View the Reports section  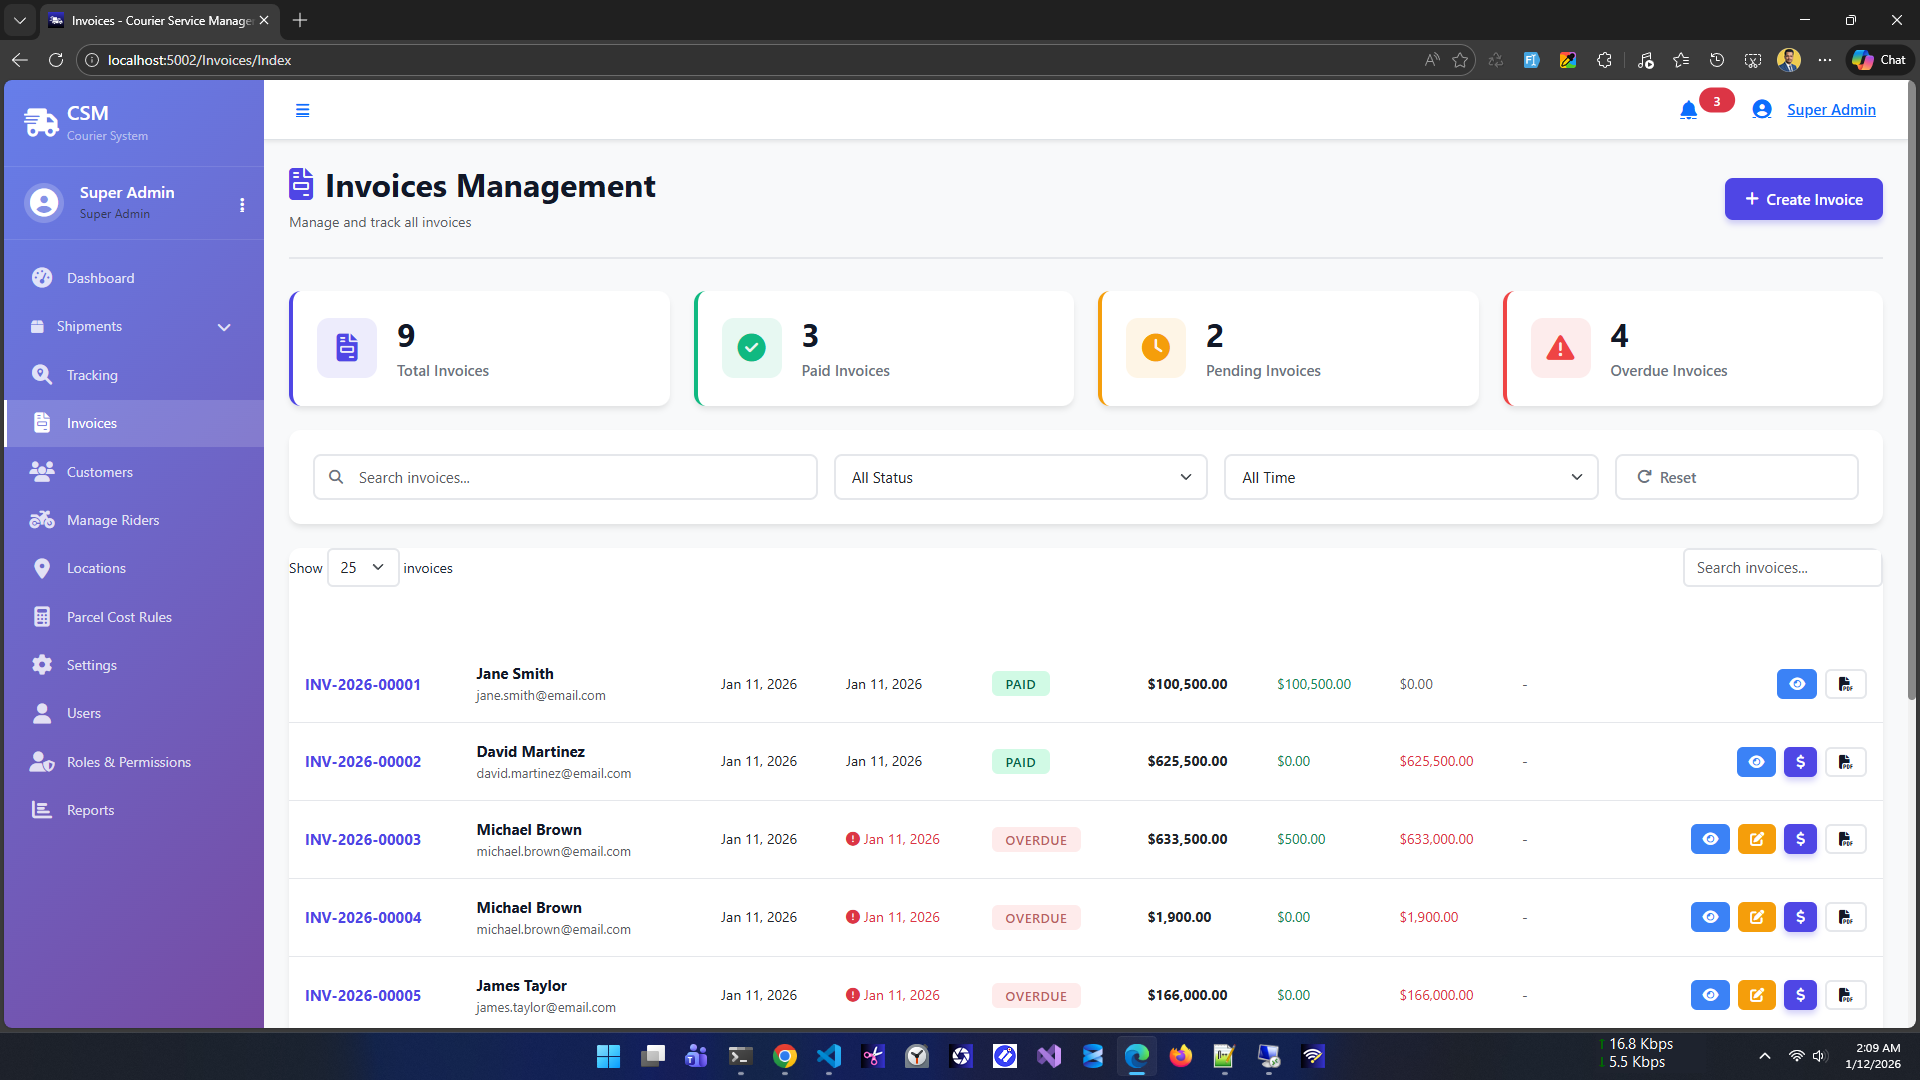(91, 809)
